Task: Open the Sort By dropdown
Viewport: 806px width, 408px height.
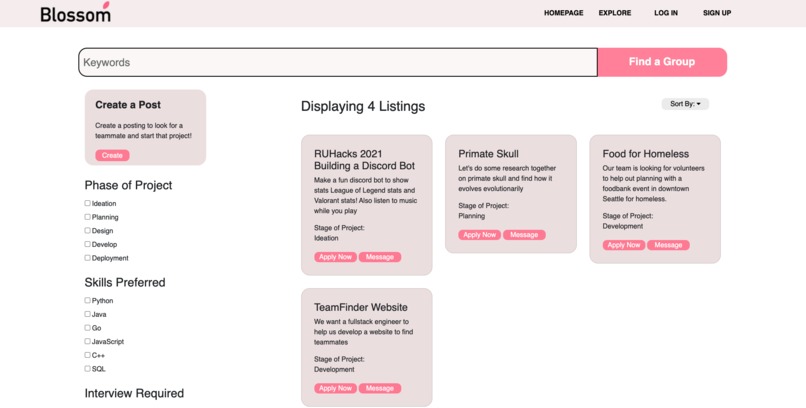Action: pos(685,104)
